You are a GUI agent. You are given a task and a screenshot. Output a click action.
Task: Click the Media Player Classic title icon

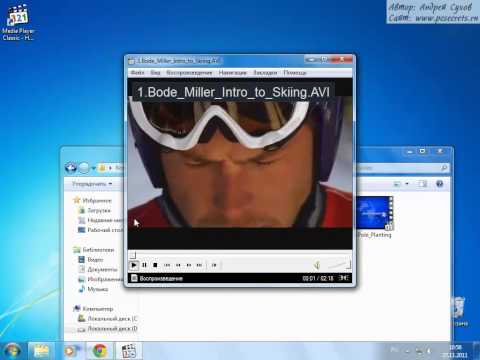coord(131,61)
